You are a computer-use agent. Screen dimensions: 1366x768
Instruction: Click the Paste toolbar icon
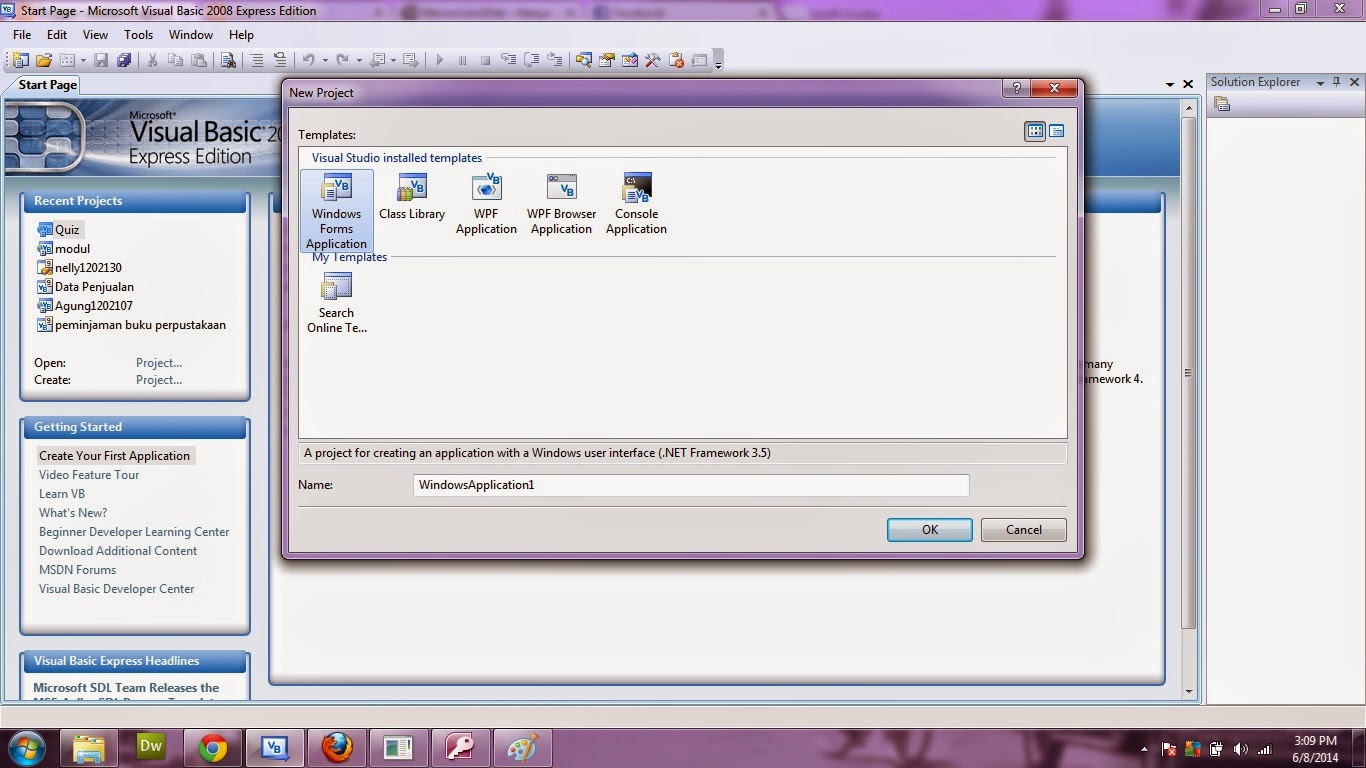tap(199, 60)
